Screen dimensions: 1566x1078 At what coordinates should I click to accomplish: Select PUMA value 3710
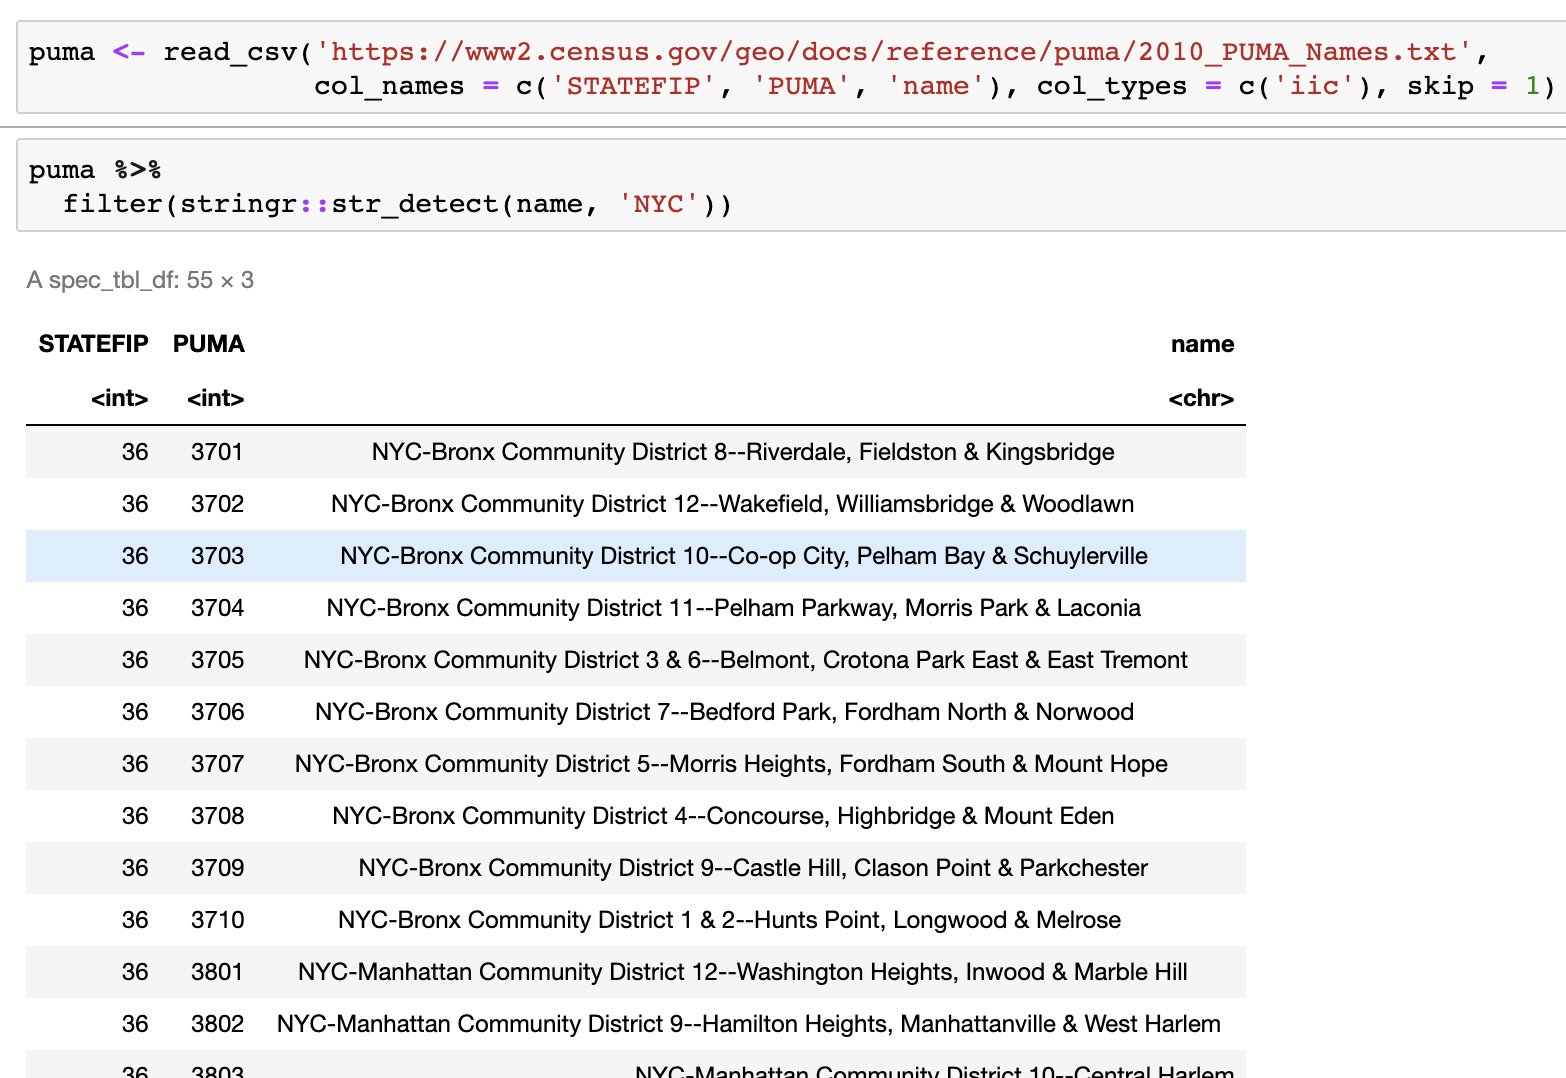[217, 920]
